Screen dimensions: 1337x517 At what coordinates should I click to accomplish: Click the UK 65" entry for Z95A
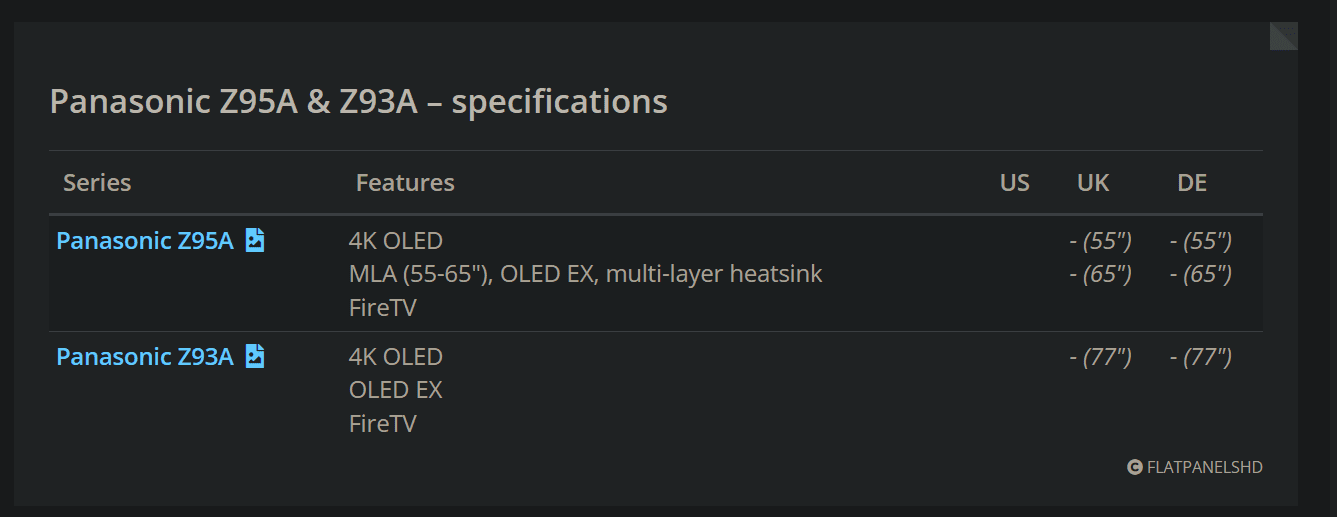click(1100, 274)
